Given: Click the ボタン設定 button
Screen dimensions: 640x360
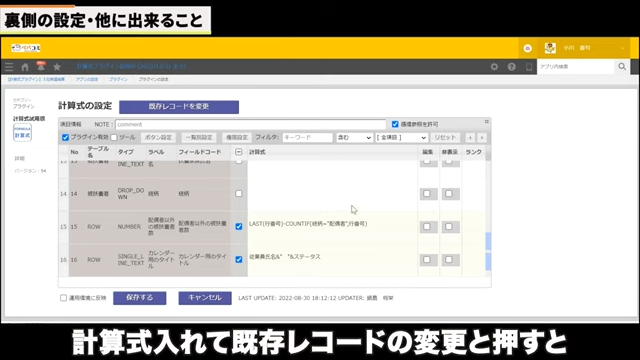Looking at the screenshot, I should [x=158, y=138].
